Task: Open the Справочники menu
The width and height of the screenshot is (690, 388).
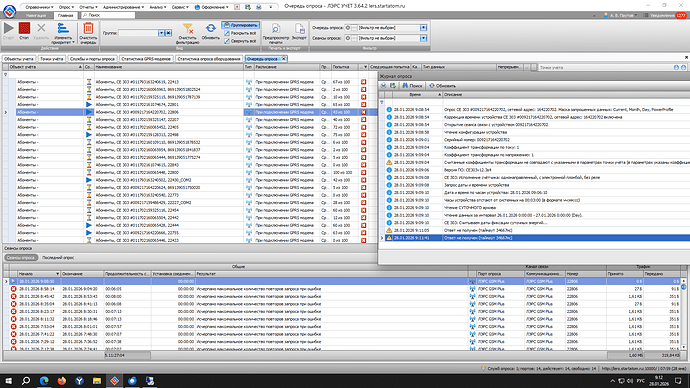Action: [39, 7]
